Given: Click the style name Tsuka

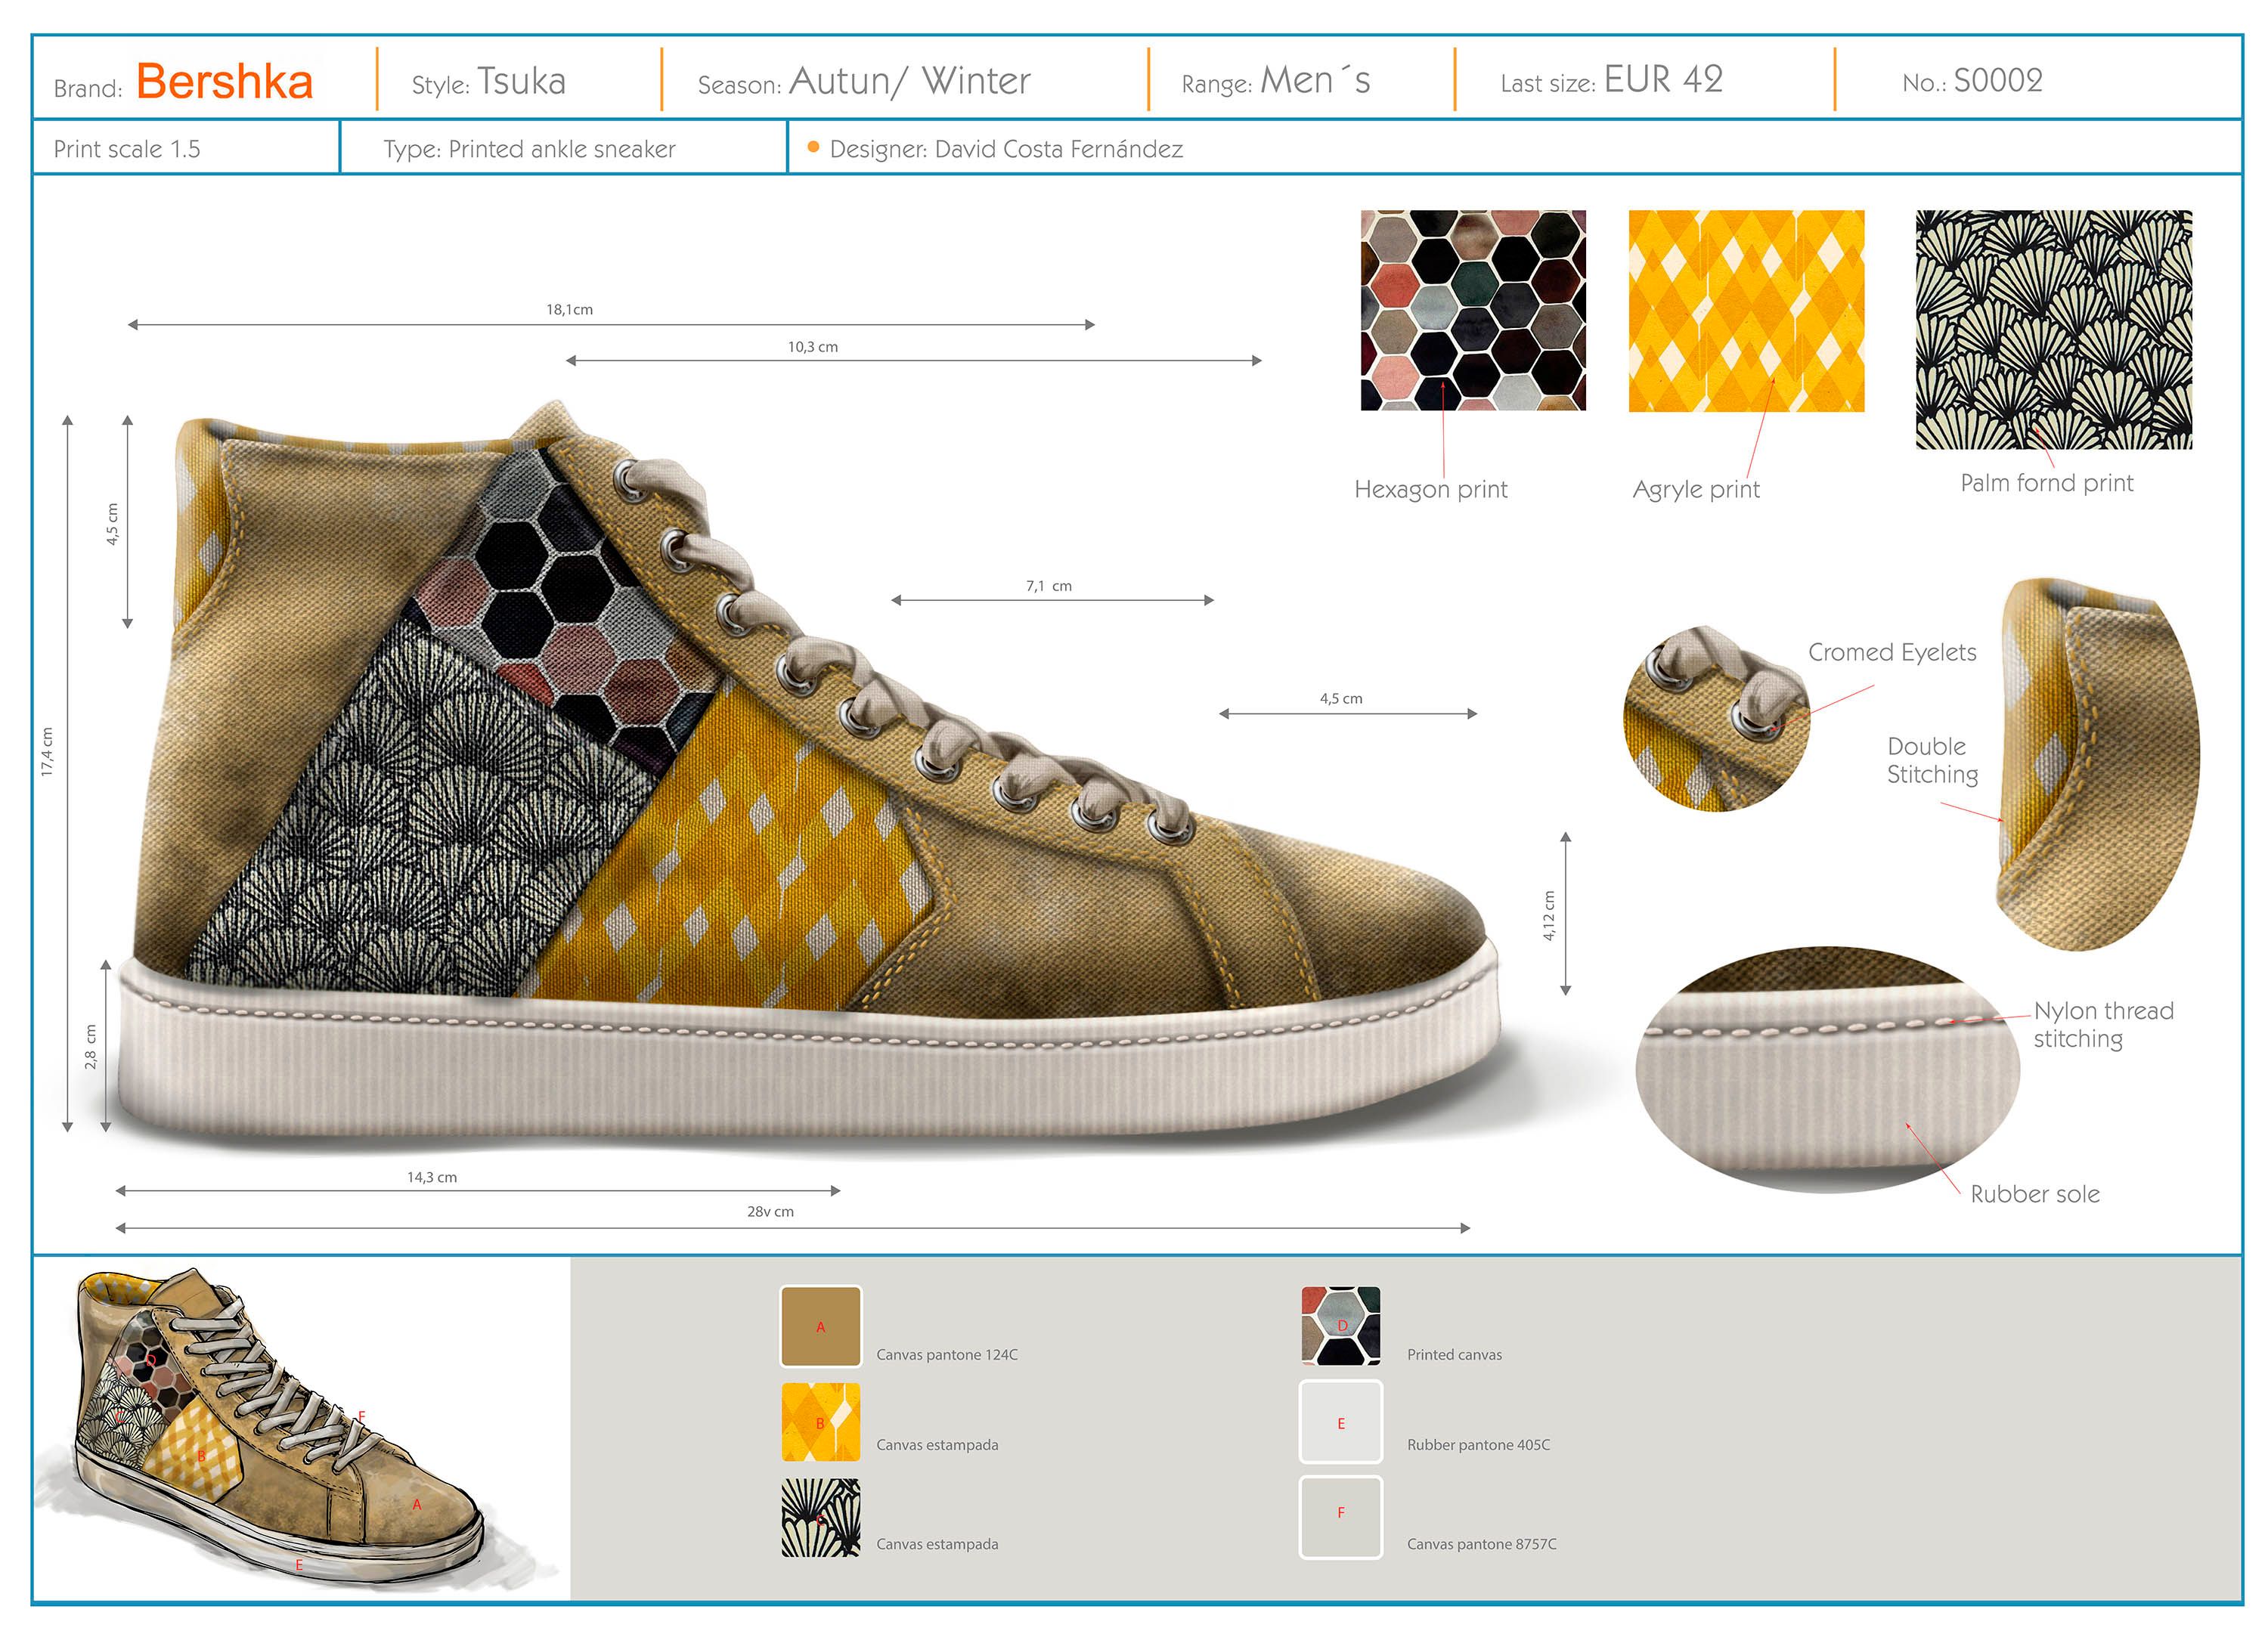Looking at the screenshot, I should (521, 81).
